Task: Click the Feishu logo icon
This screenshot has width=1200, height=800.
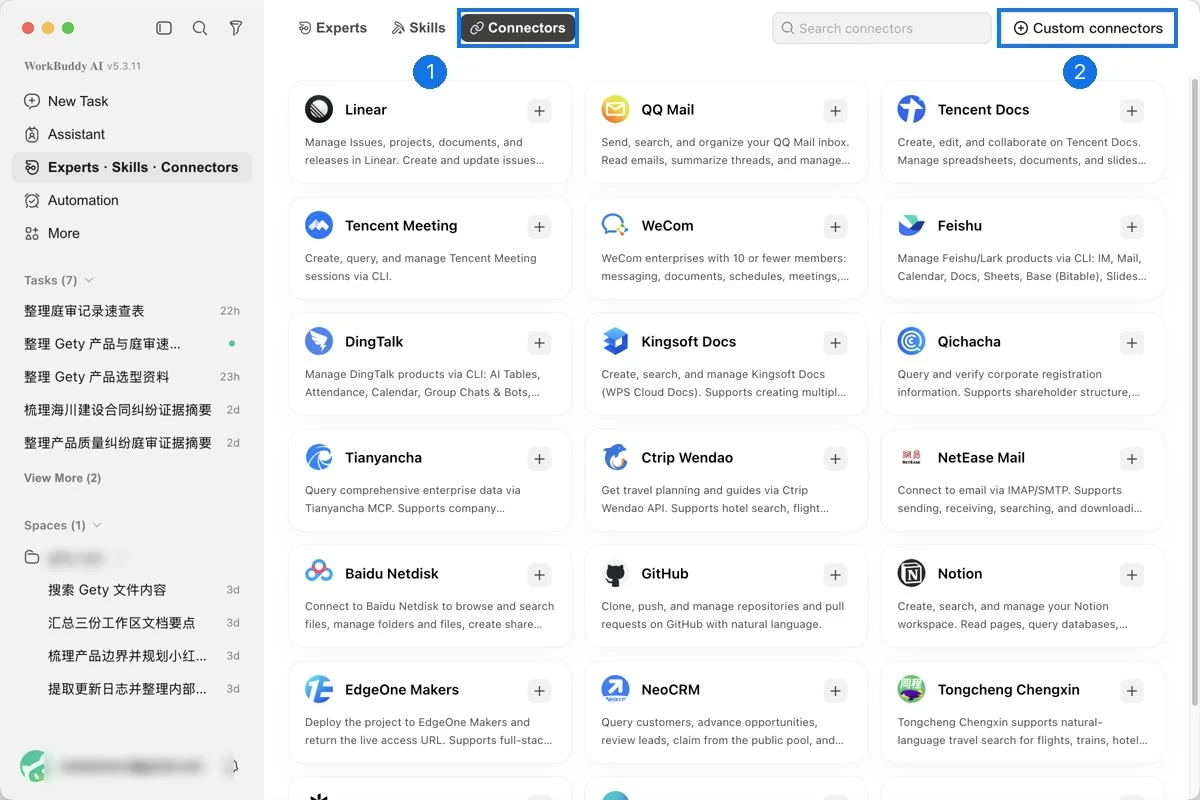Action: [x=911, y=225]
